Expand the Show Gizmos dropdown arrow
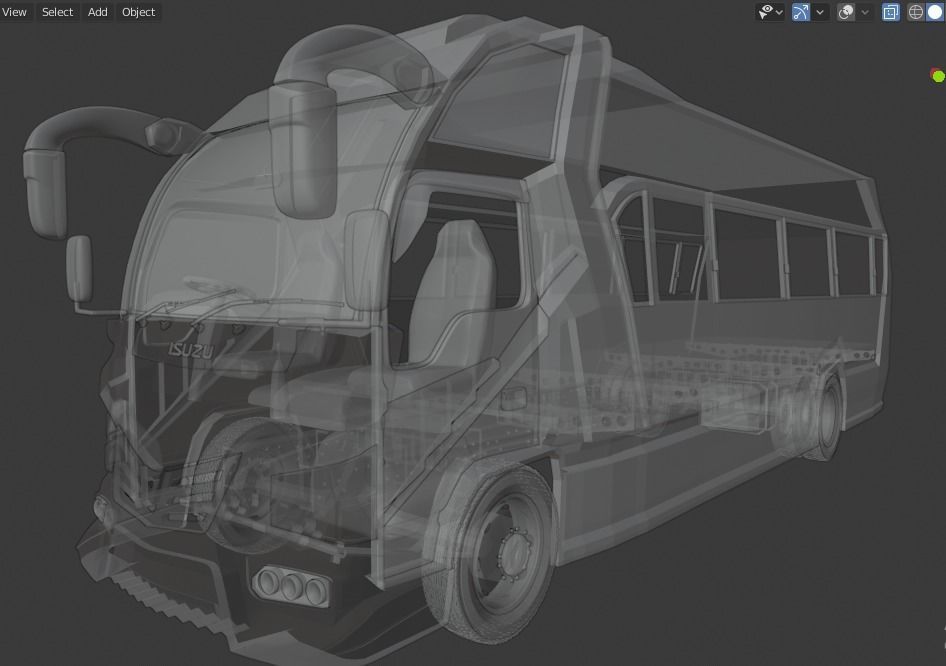 (819, 11)
